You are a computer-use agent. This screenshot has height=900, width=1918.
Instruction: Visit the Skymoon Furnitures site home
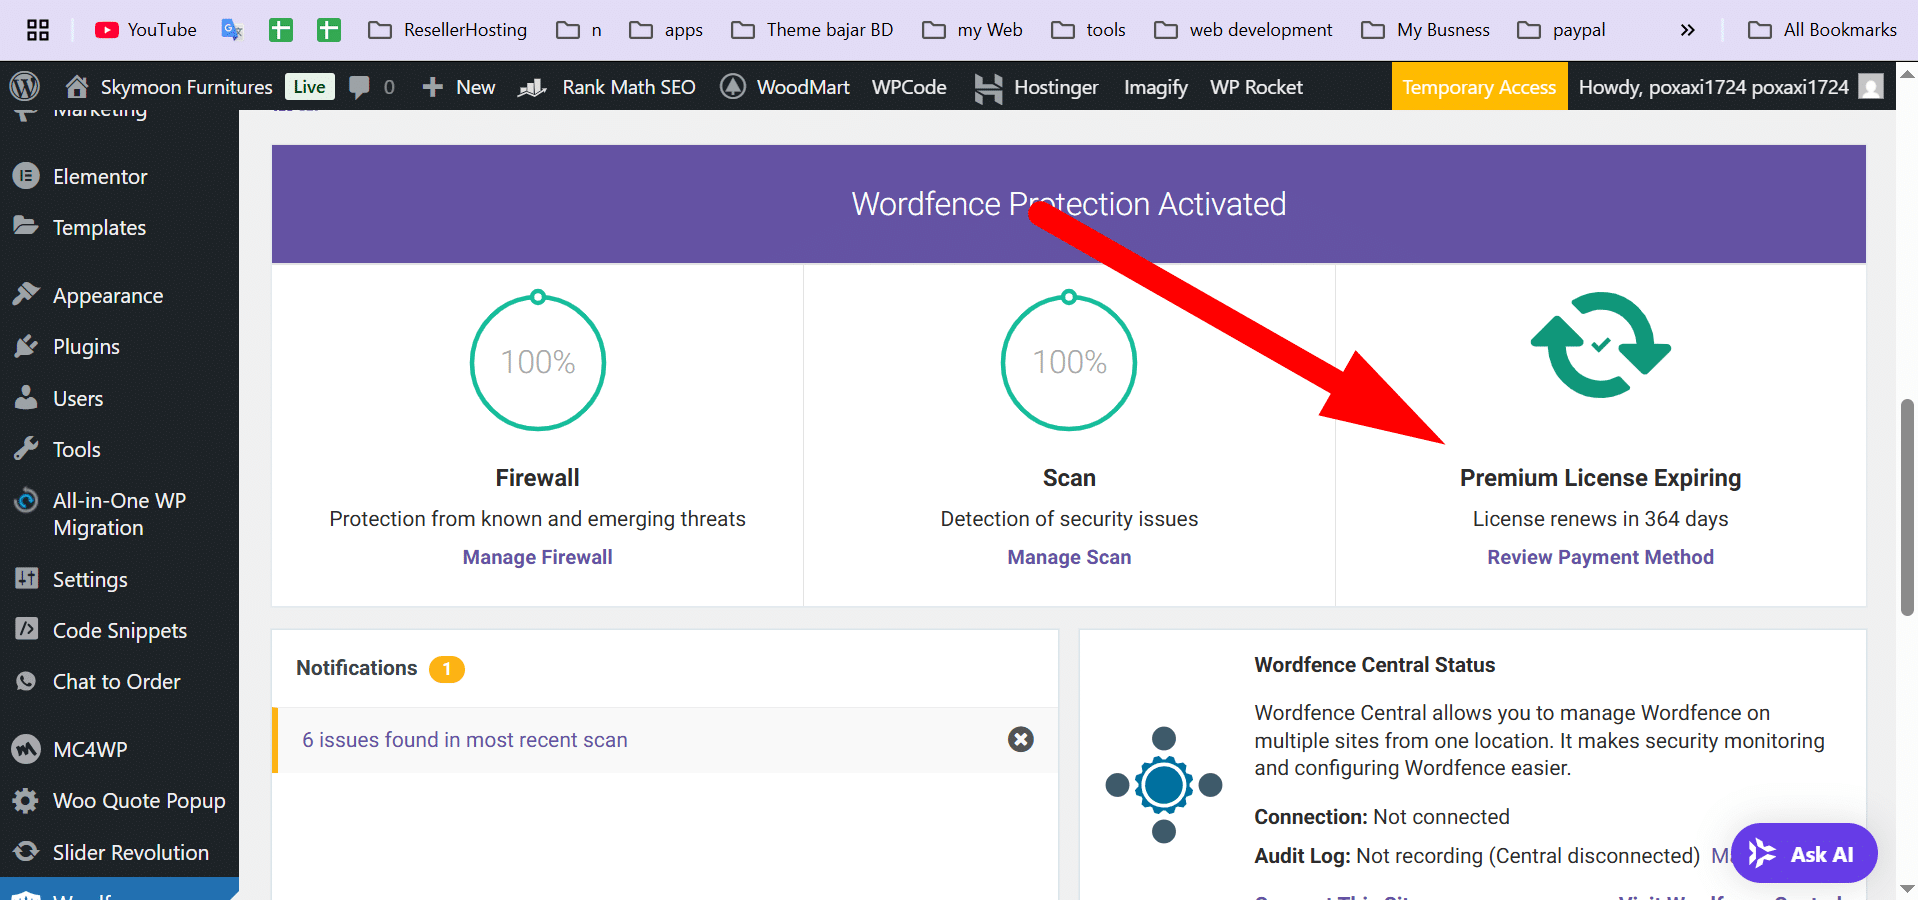(169, 87)
